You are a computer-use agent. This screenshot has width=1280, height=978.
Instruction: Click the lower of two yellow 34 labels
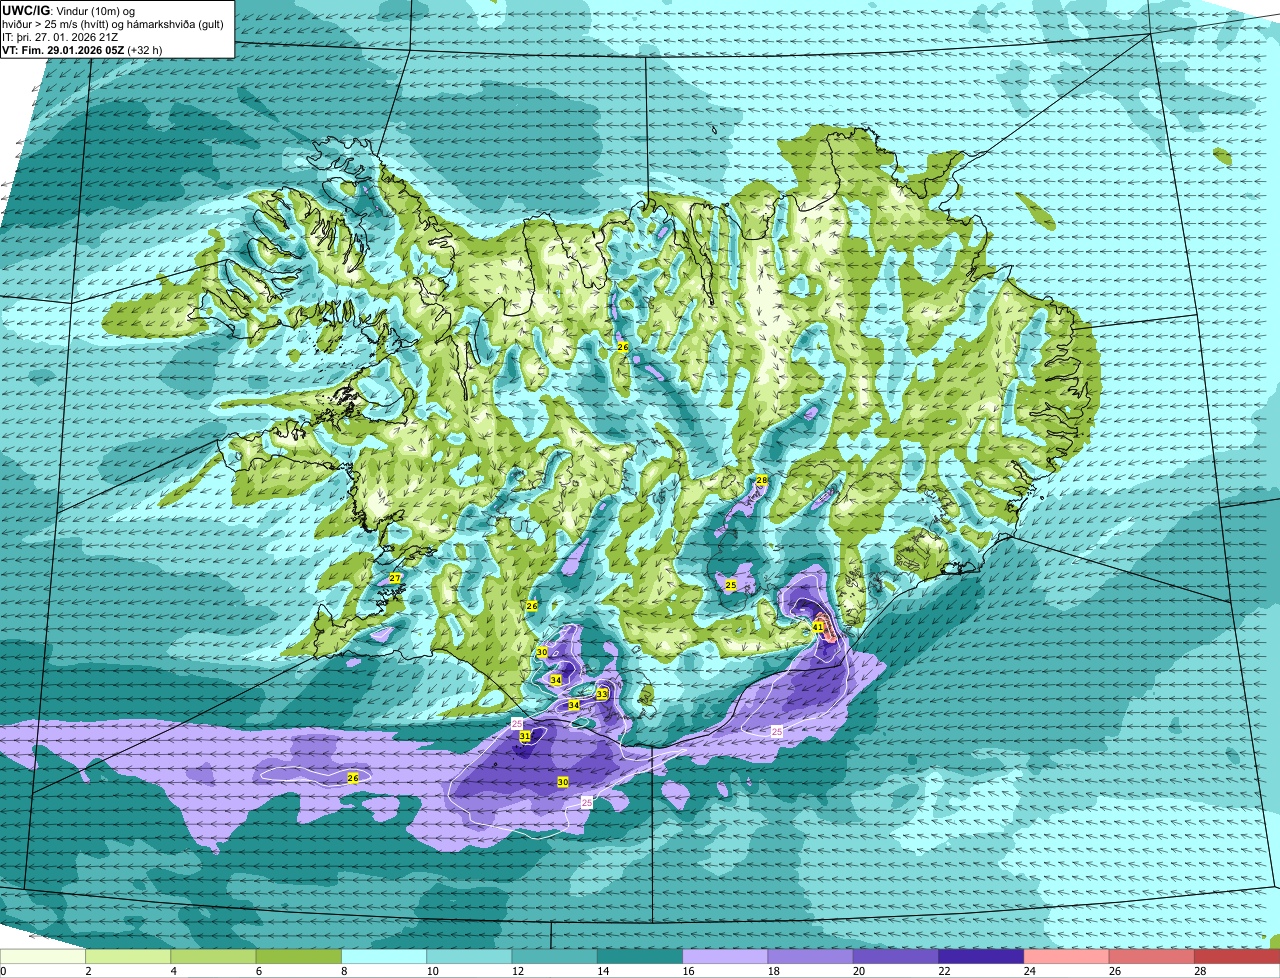(574, 705)
